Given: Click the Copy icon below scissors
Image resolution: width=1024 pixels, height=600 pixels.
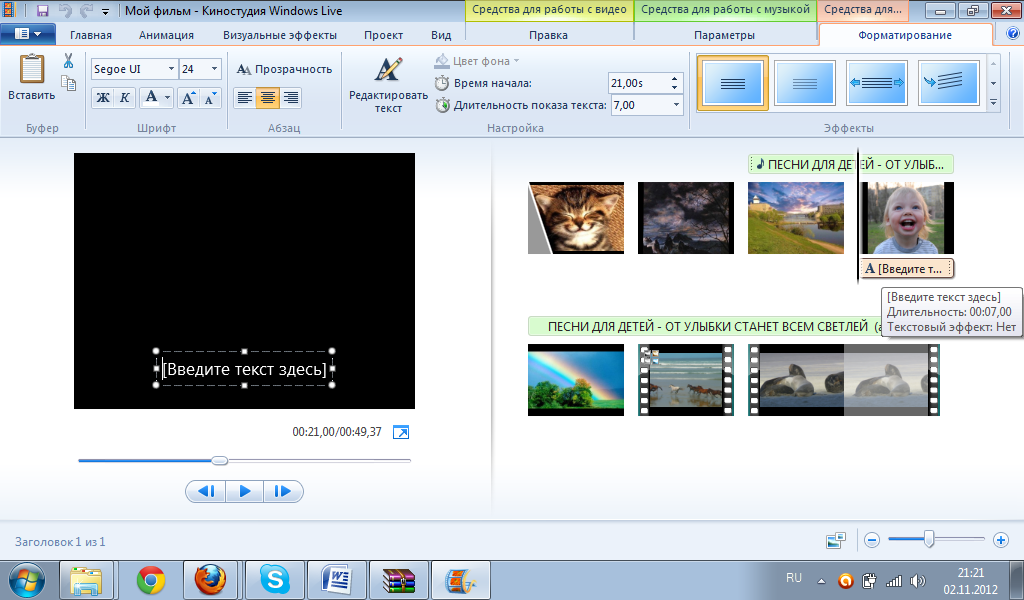Looking at the screenshot, I should (x=69, y=83).
